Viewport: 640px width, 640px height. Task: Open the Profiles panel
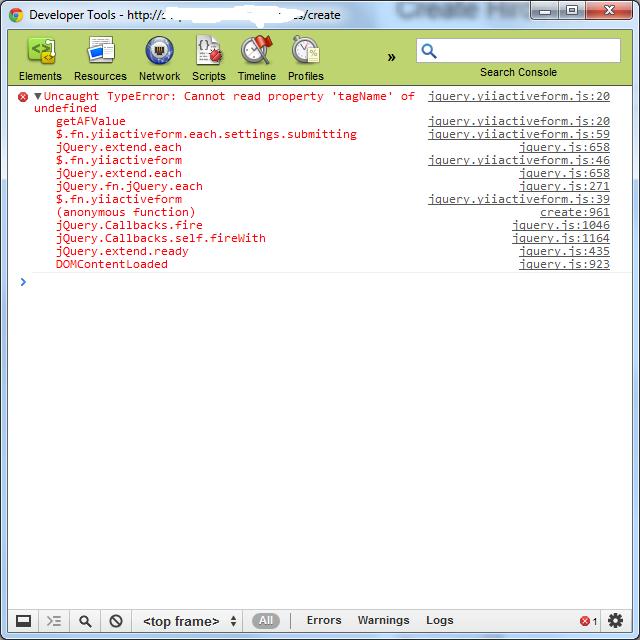(306, 59)
